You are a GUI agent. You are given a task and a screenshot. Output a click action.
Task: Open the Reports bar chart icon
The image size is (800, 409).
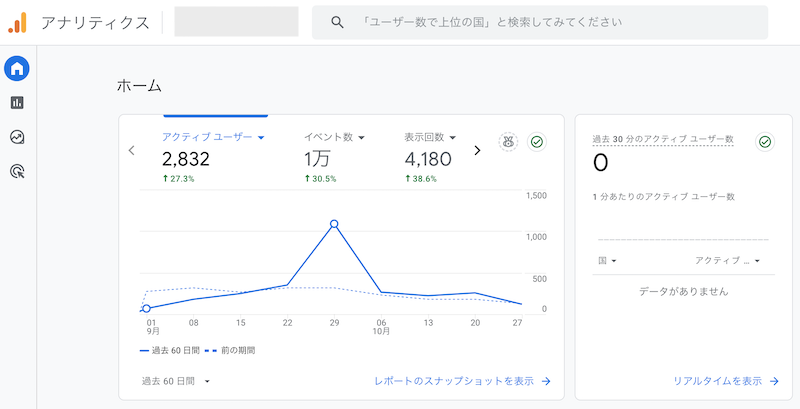click(17, 103)
